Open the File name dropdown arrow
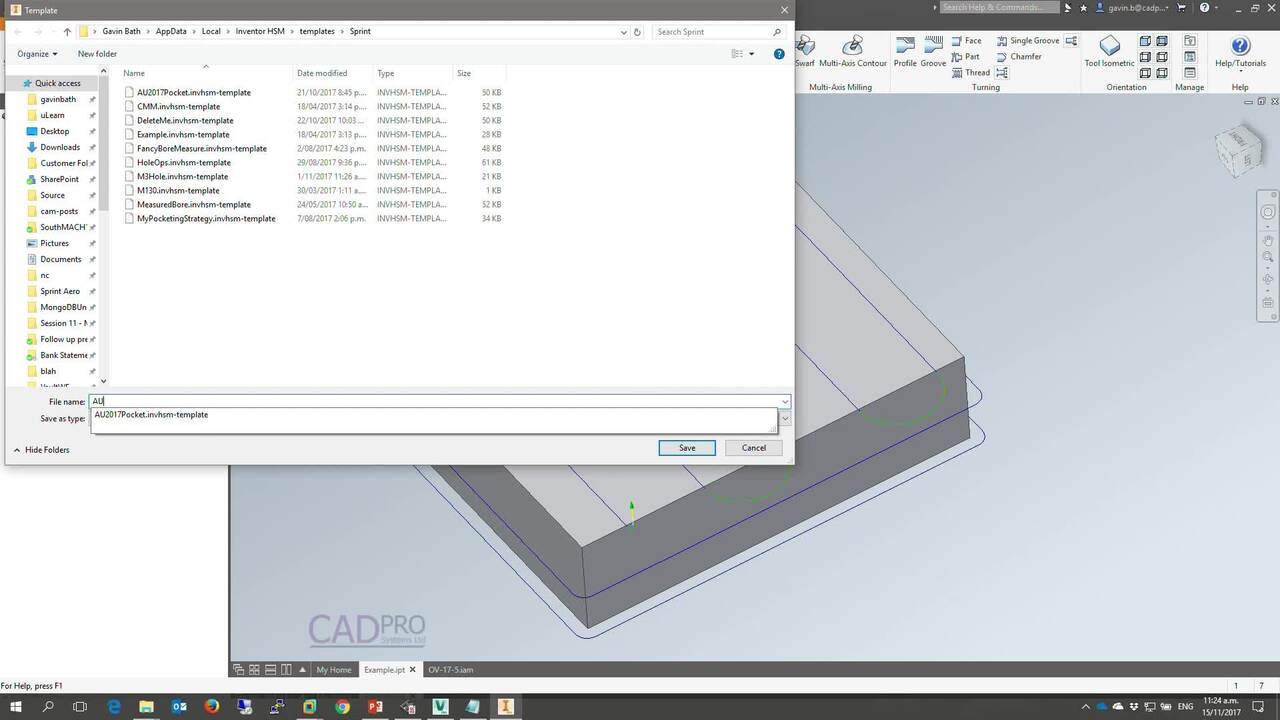 [785, 401]
